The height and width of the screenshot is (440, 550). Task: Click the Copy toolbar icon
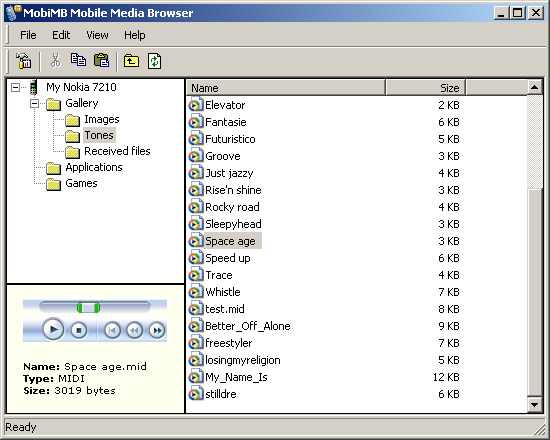pyautogui.click(x=78, y=60)
